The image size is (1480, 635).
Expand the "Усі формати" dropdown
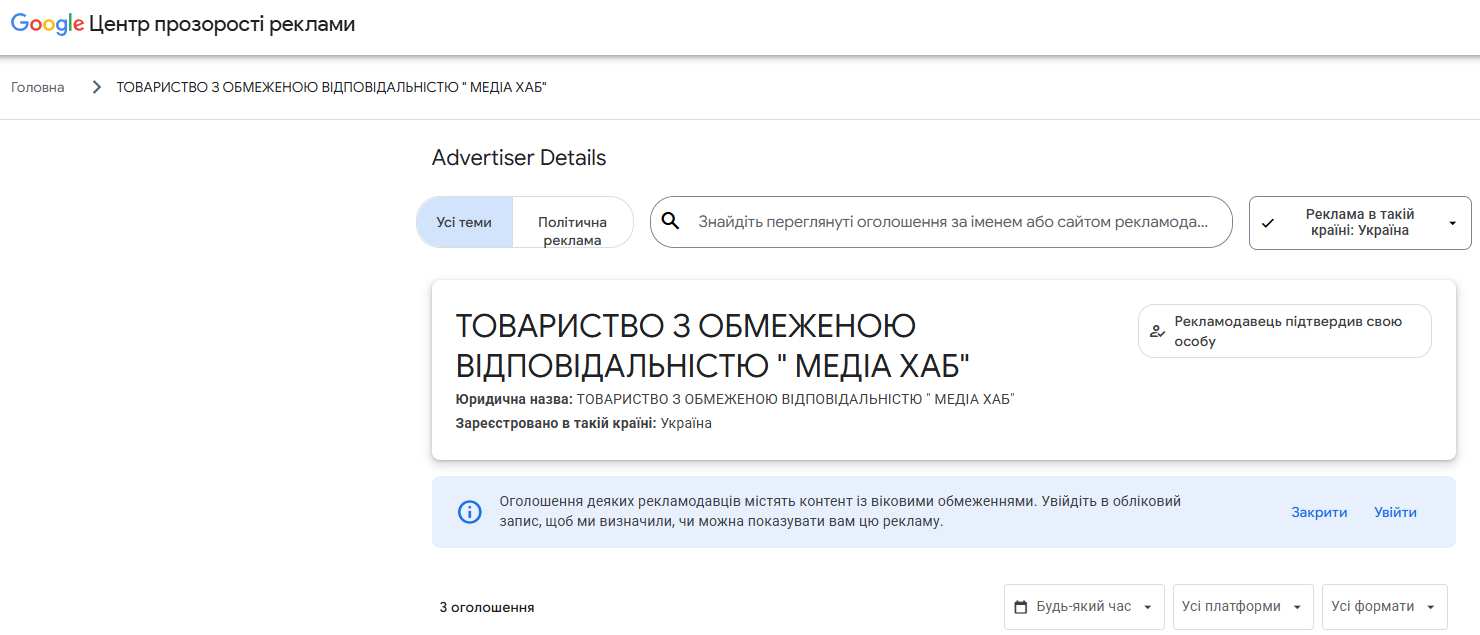coord(1384,607)
